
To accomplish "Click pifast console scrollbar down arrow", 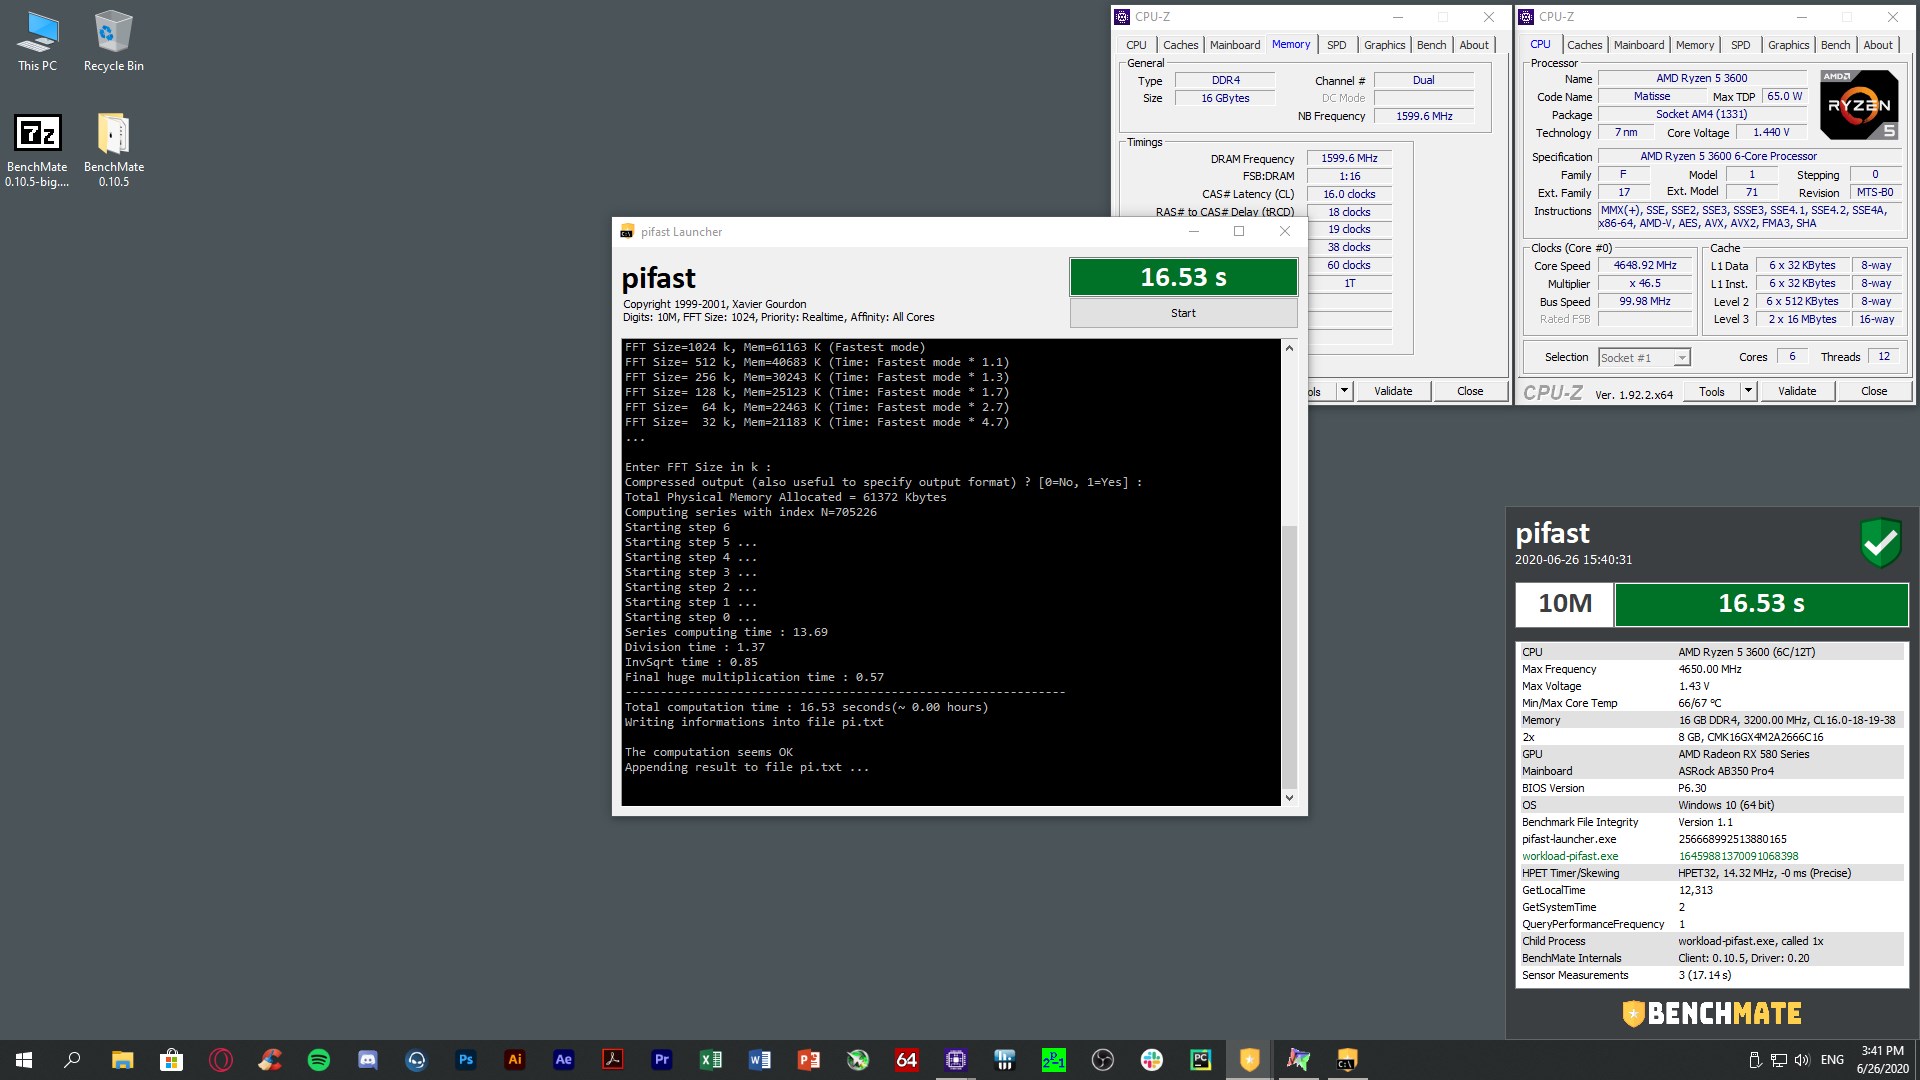I will coord(1289,797).
